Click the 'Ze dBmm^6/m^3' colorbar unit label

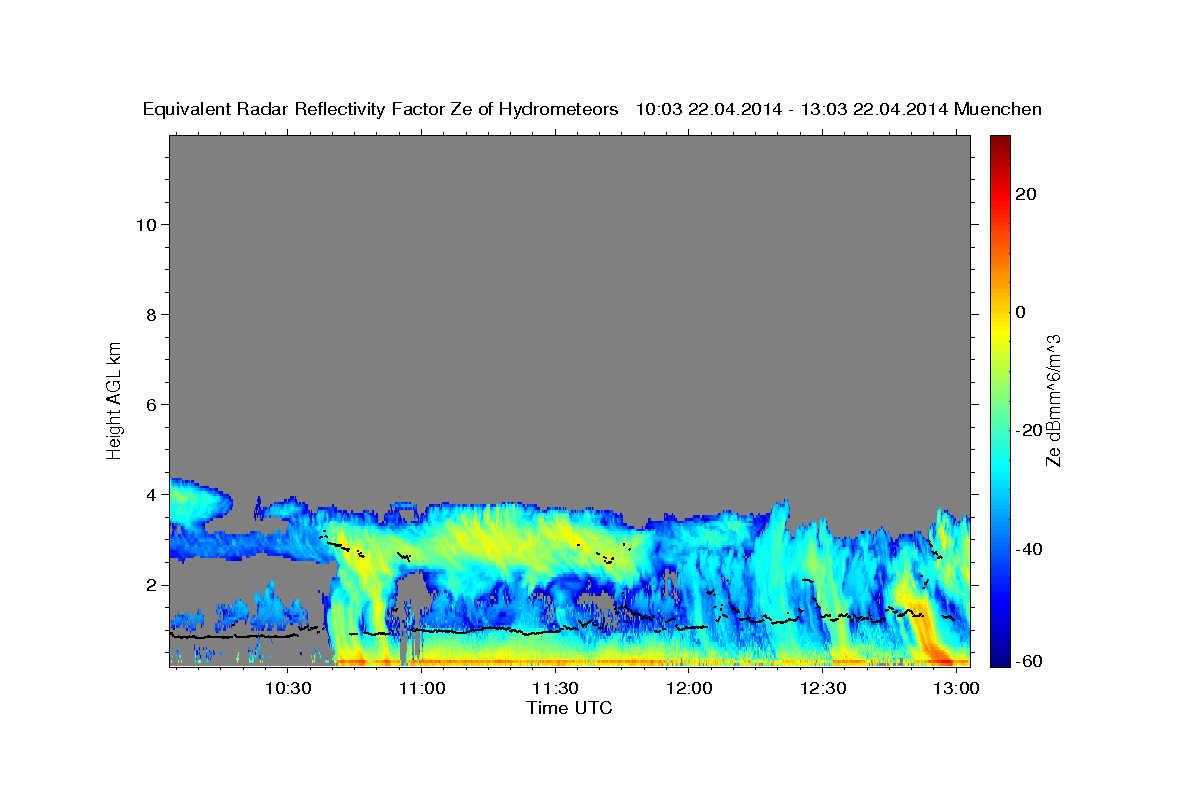1053,400
